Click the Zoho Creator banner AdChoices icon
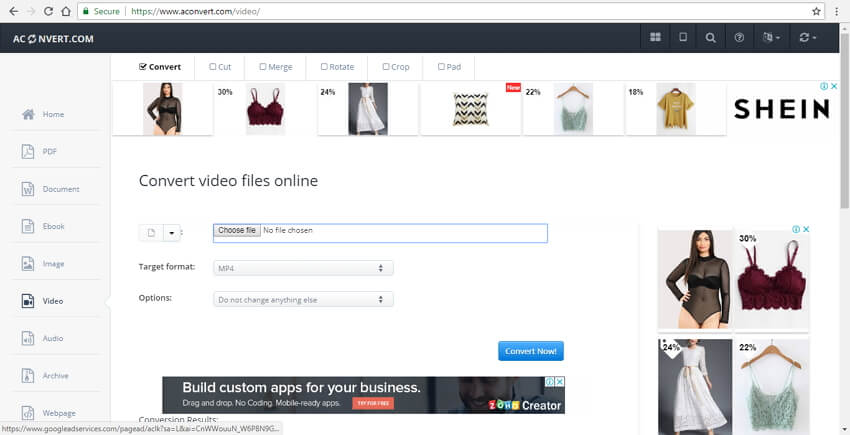Image resolution: width=850 pixels, height=435 pixels. point(550,381)
